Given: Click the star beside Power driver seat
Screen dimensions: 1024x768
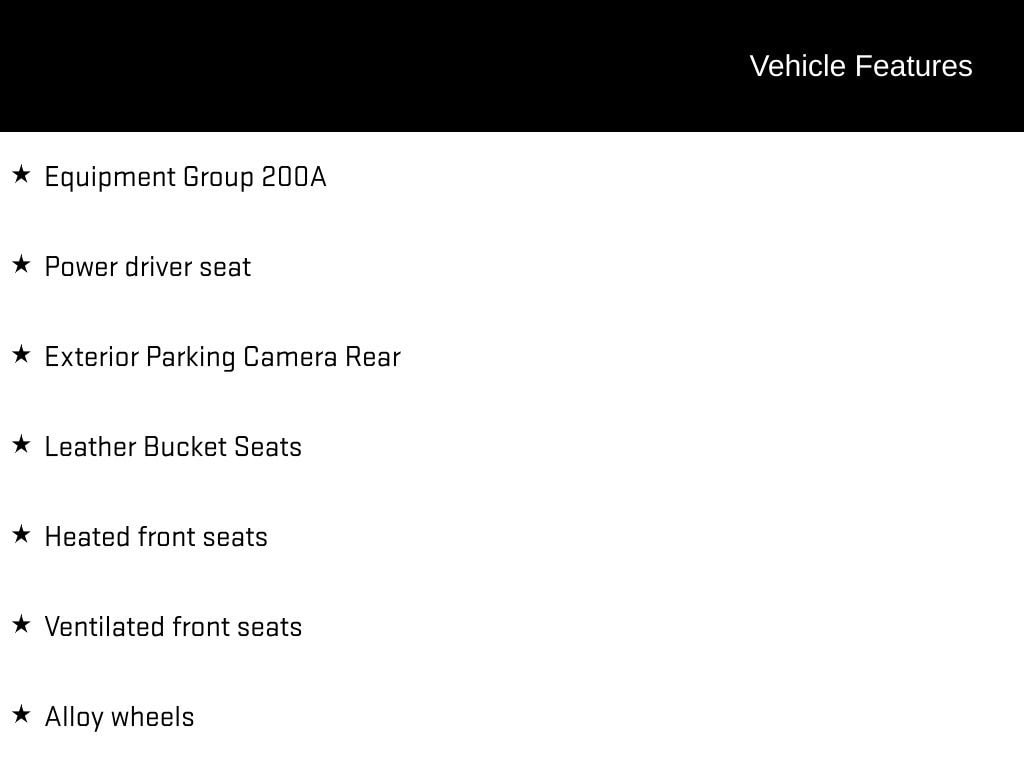Looking at the screenshot, I should tap(21, 264).
